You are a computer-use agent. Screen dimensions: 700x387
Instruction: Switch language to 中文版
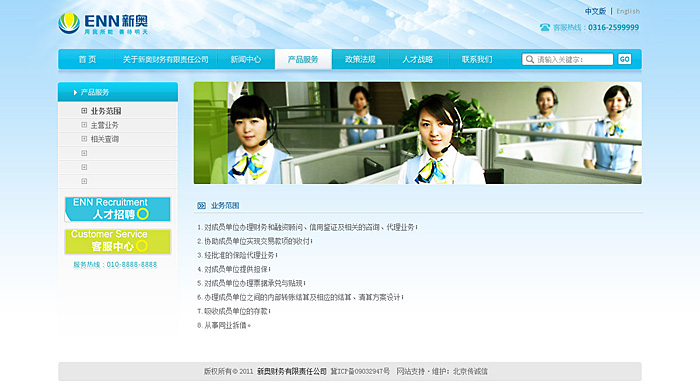pos(596,11)
